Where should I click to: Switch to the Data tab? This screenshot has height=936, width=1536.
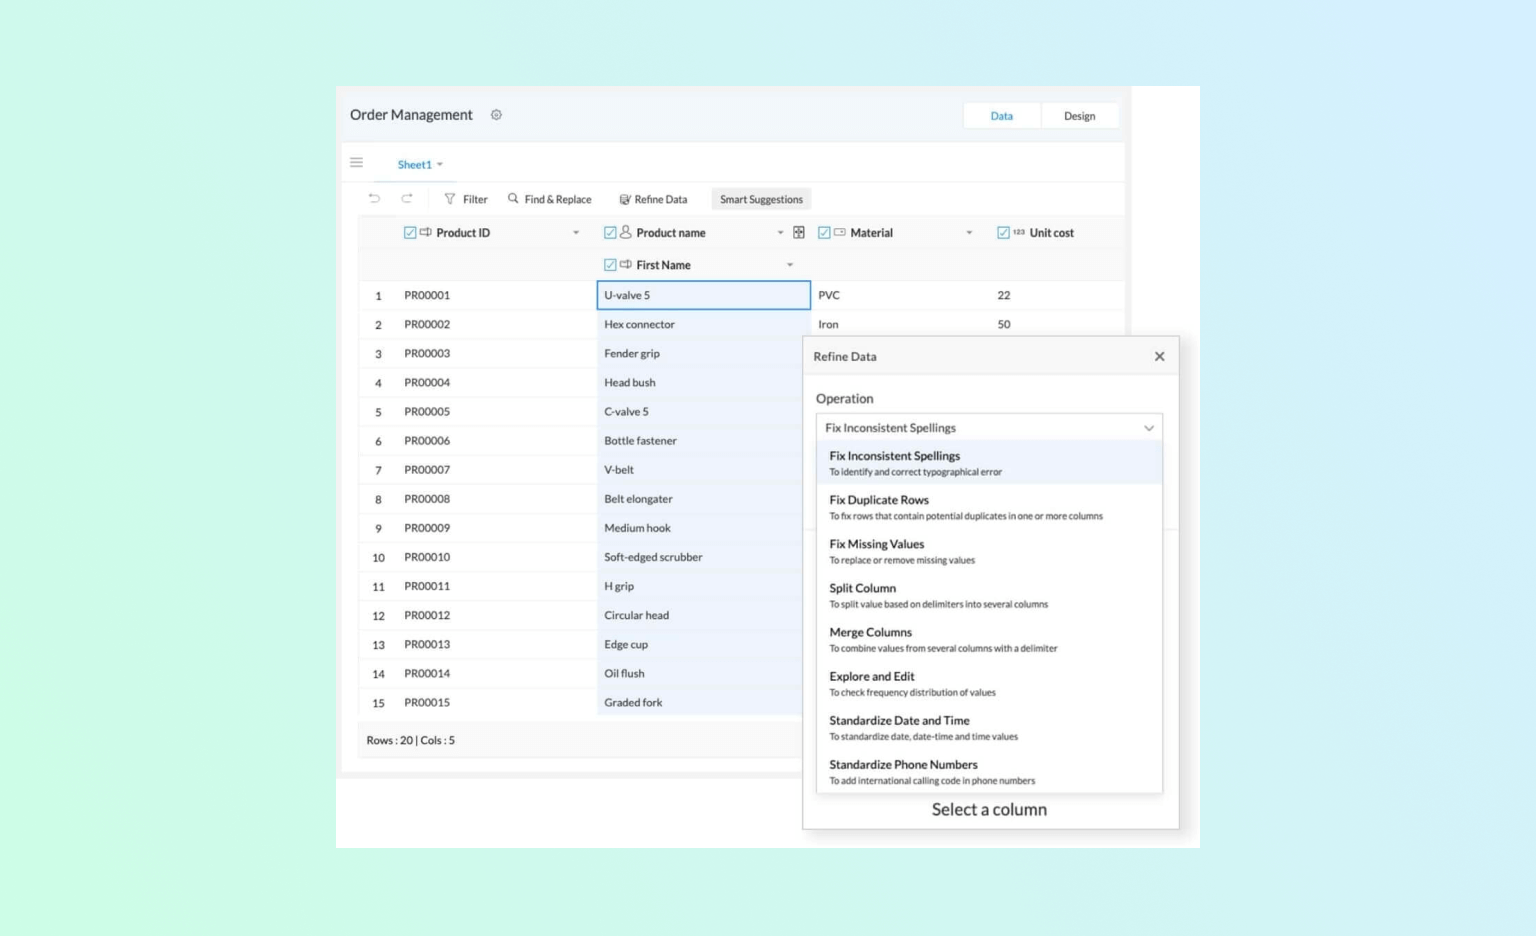click(1002, 116)
